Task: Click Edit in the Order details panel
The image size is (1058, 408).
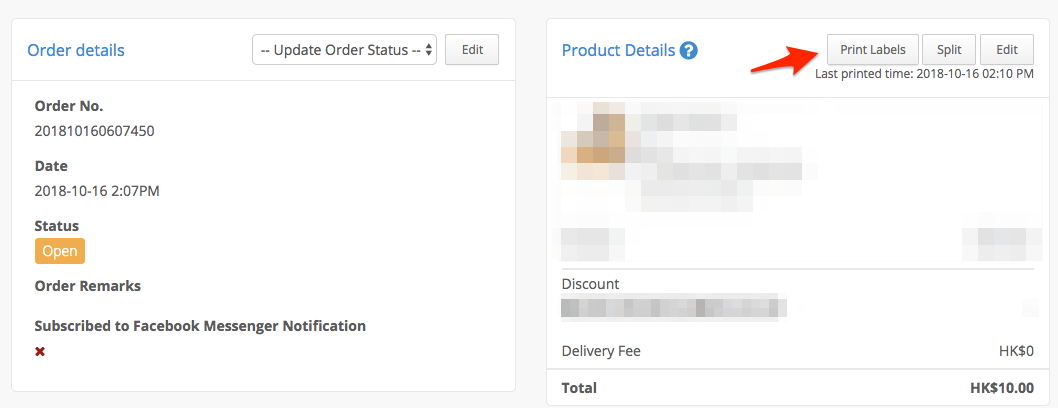Action: (x=472, y=50)
